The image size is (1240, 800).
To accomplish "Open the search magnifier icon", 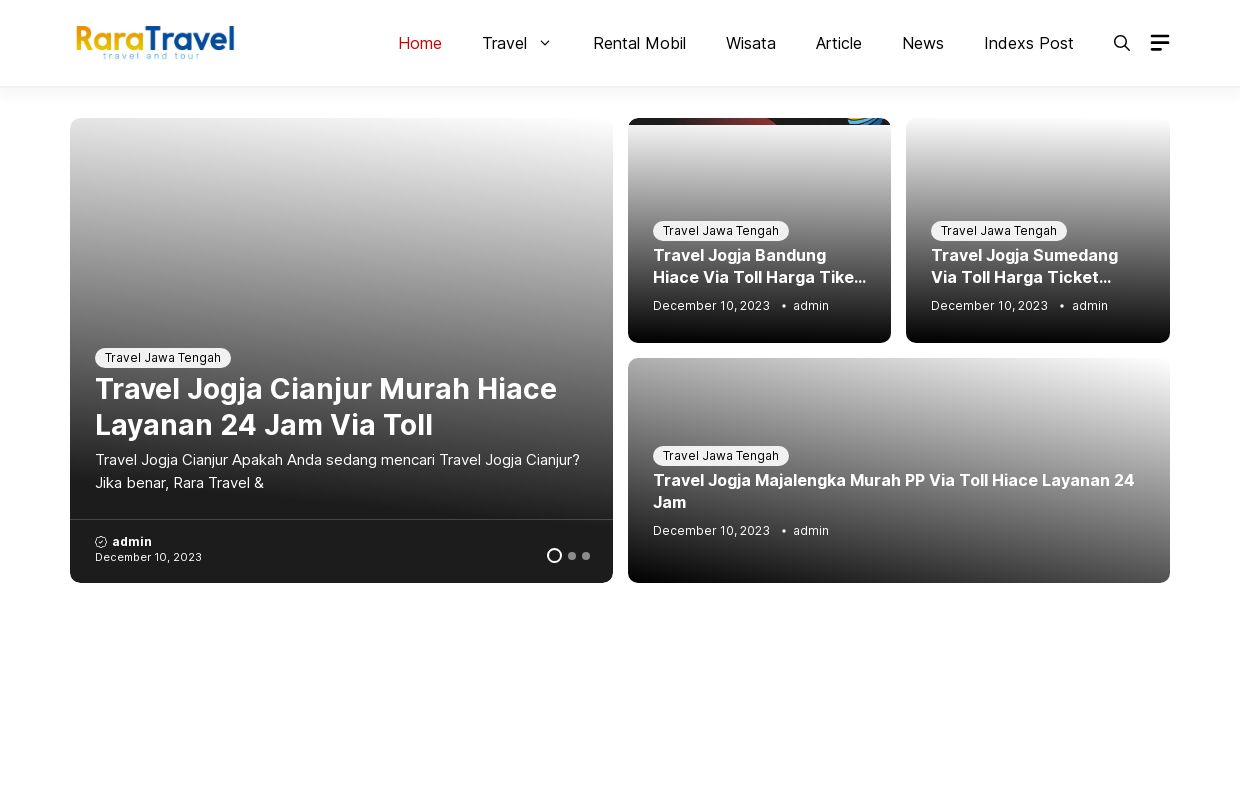I will [x=1122, y=43].
